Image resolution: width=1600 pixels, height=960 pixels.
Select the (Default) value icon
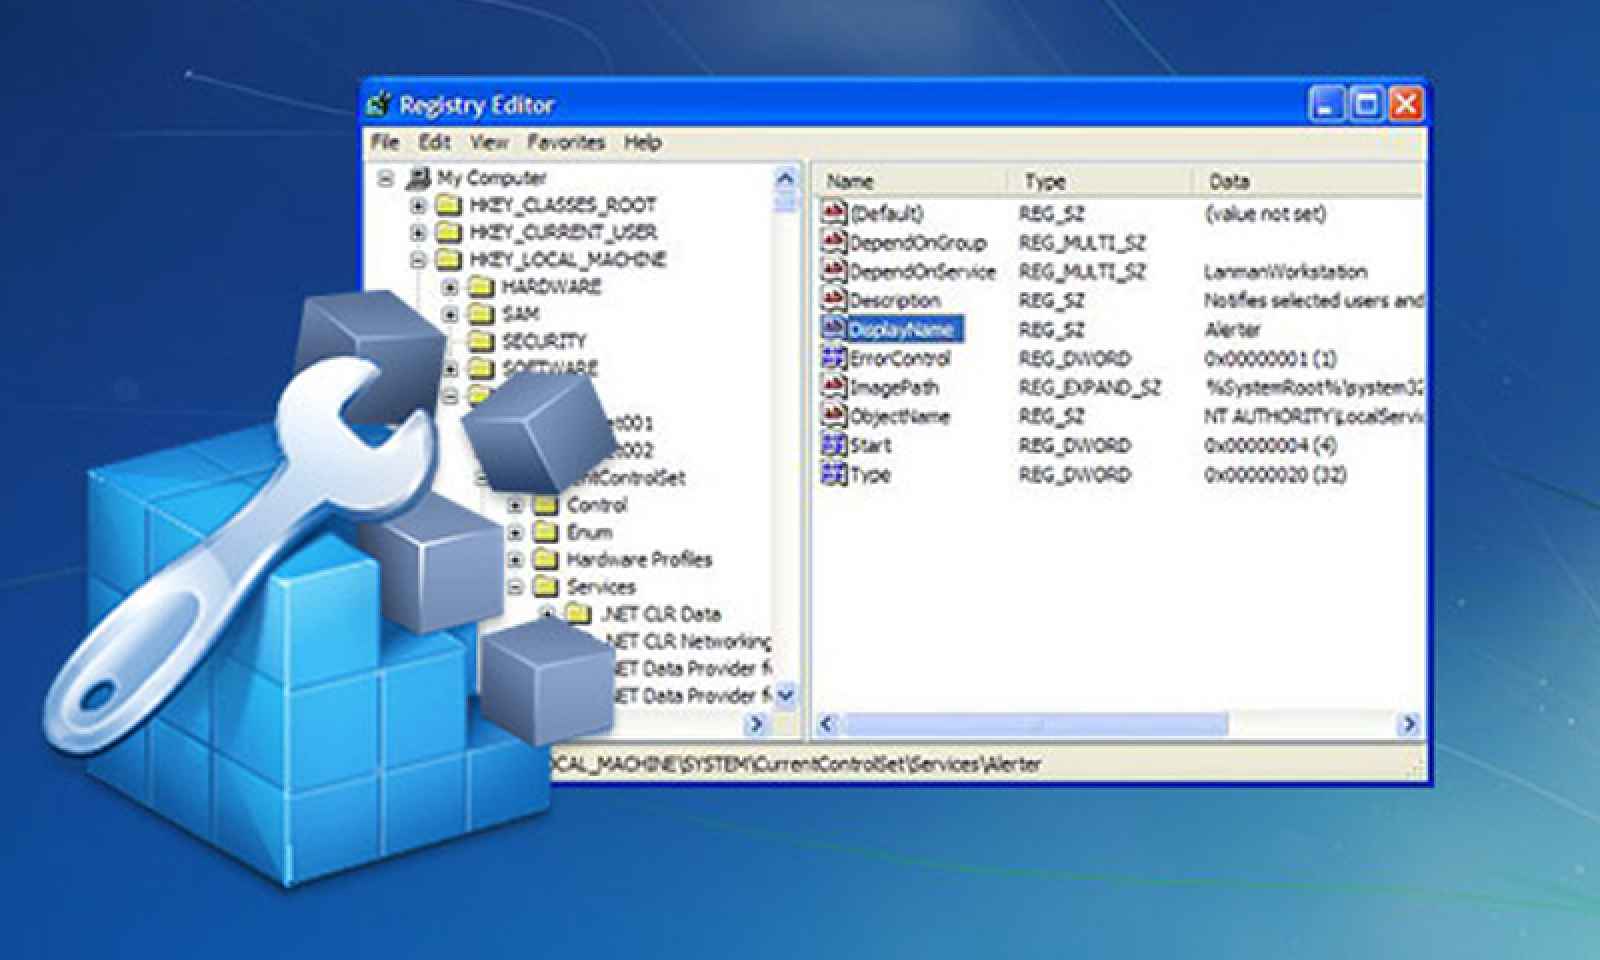click(833, 212)
